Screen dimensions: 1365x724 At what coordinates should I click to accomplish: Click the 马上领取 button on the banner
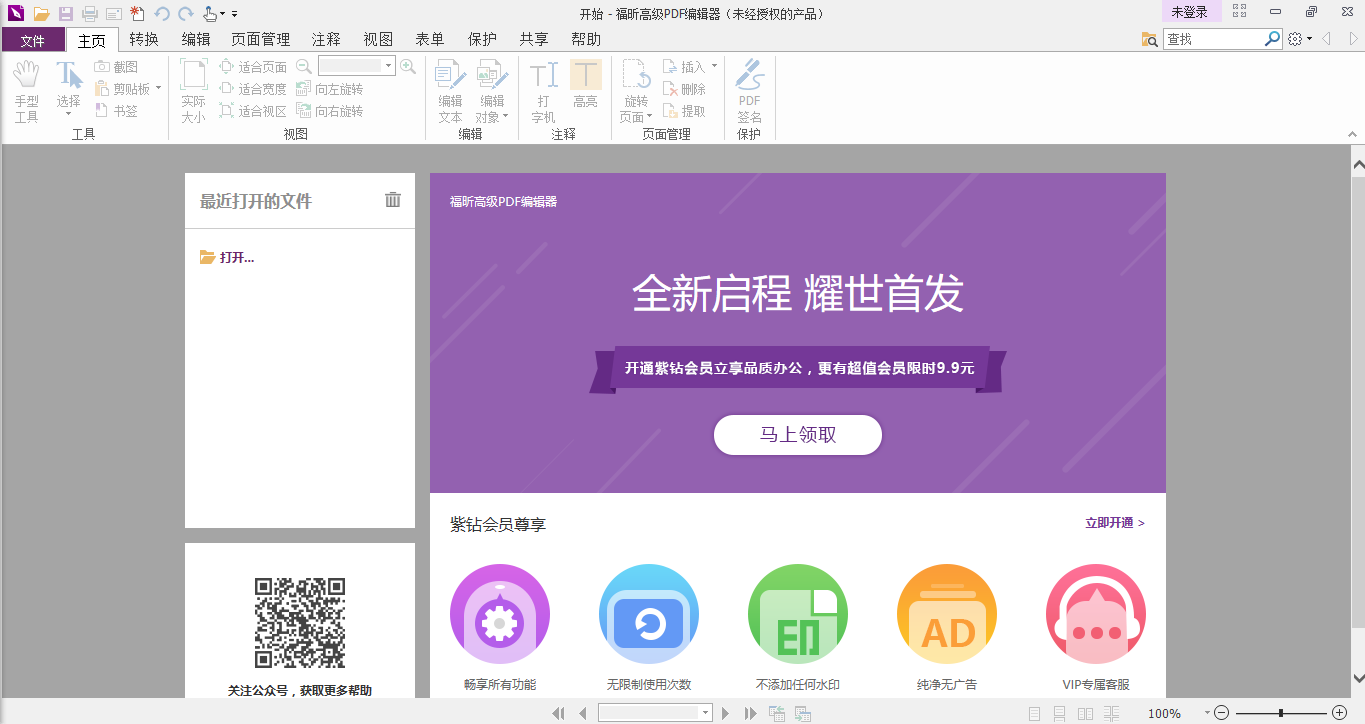point(797,435)
